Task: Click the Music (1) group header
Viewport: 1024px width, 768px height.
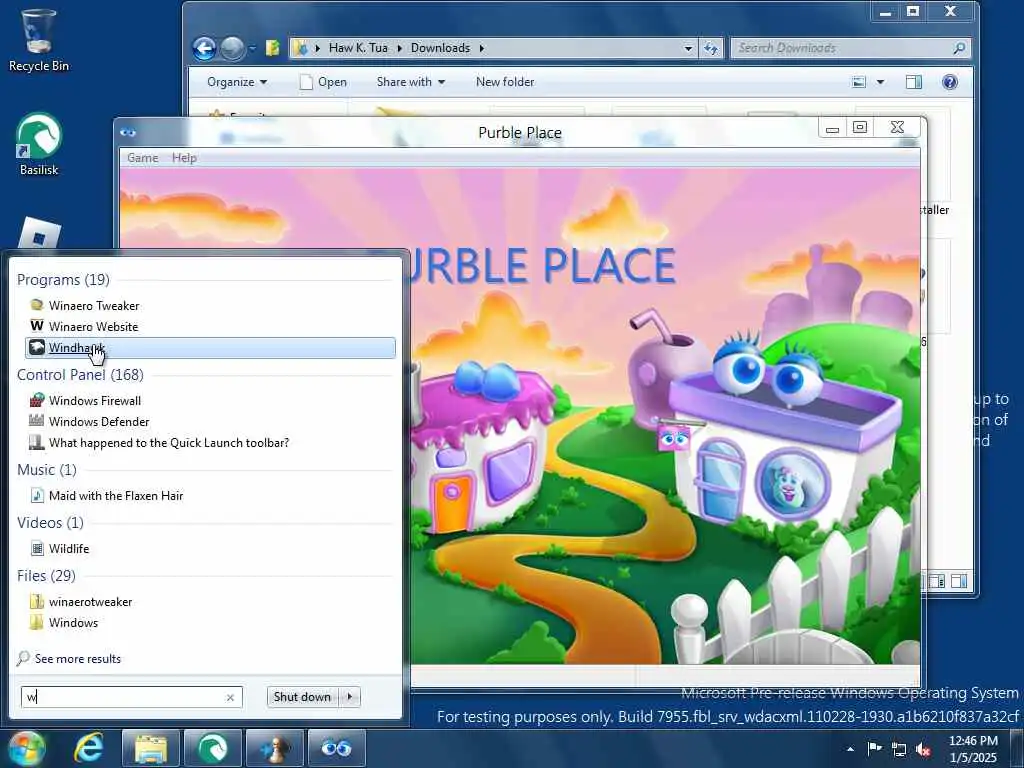Action: 47,470
